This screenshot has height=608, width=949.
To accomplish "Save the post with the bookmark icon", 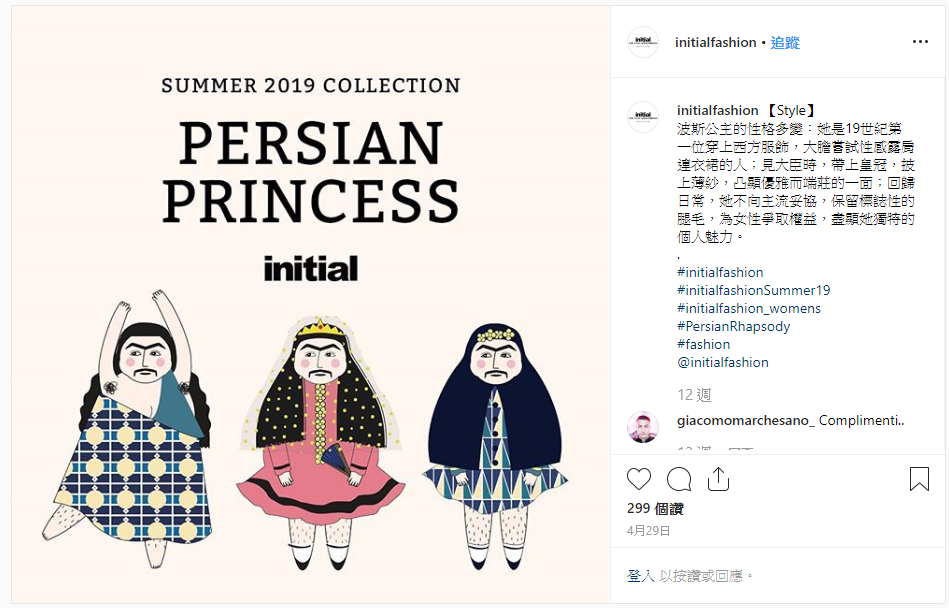I will pyautogui.click(x=919, y=479).
